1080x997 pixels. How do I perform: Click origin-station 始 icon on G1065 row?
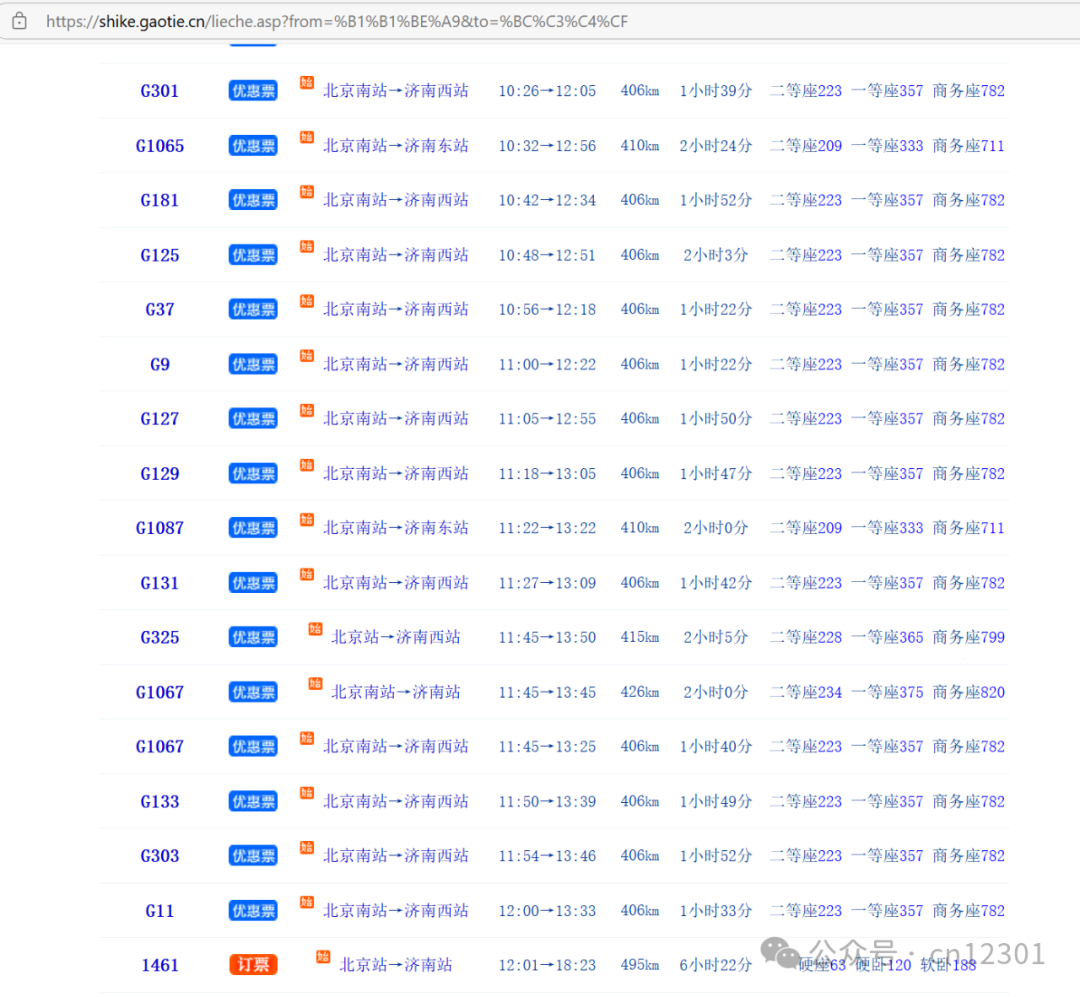pos(307,137)
